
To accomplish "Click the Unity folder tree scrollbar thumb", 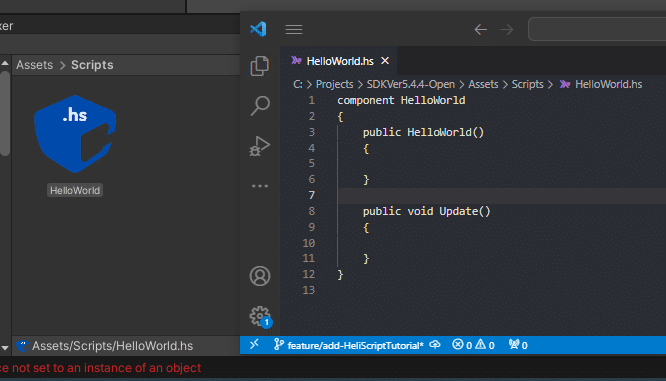I will [5, 113].
